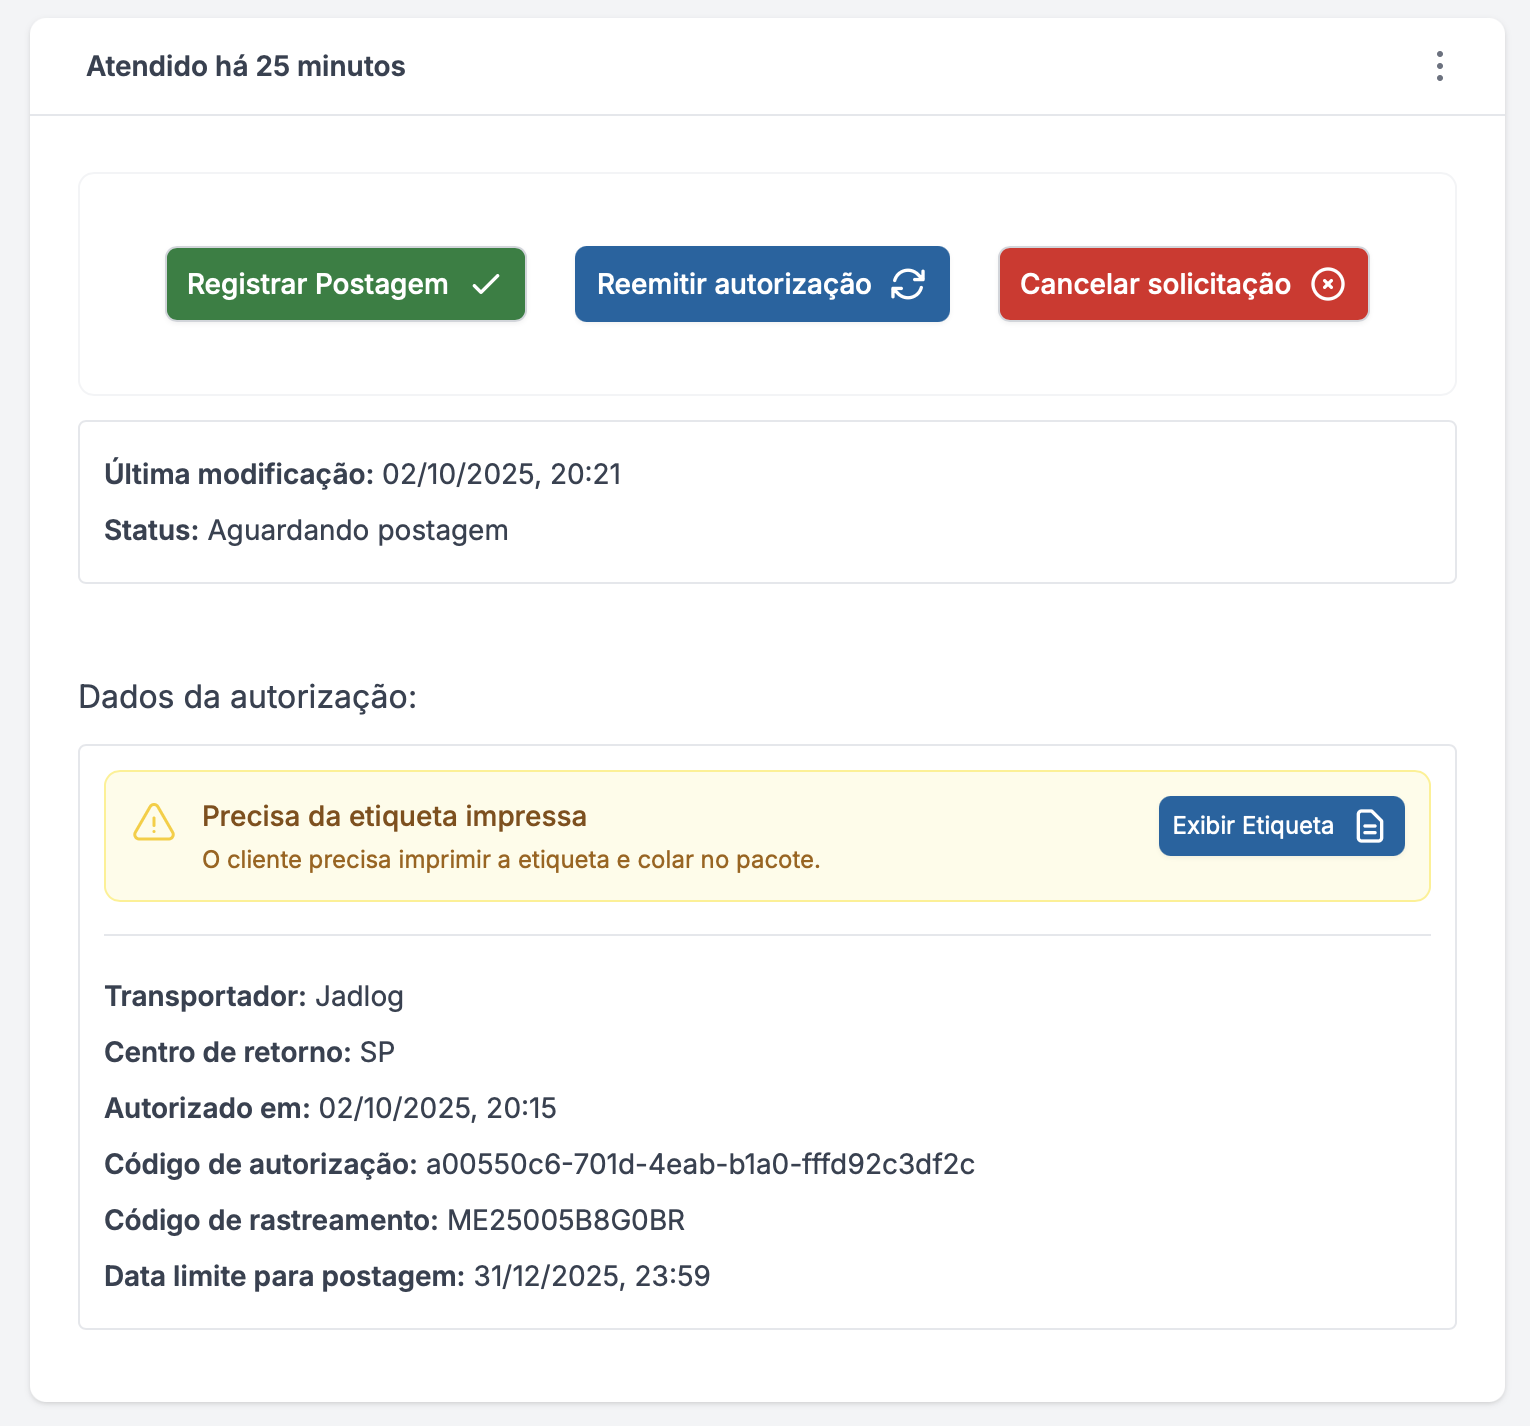
Task: Click the posting deadline date 31/12/2025, 23:59
Action: [592, 1276]
